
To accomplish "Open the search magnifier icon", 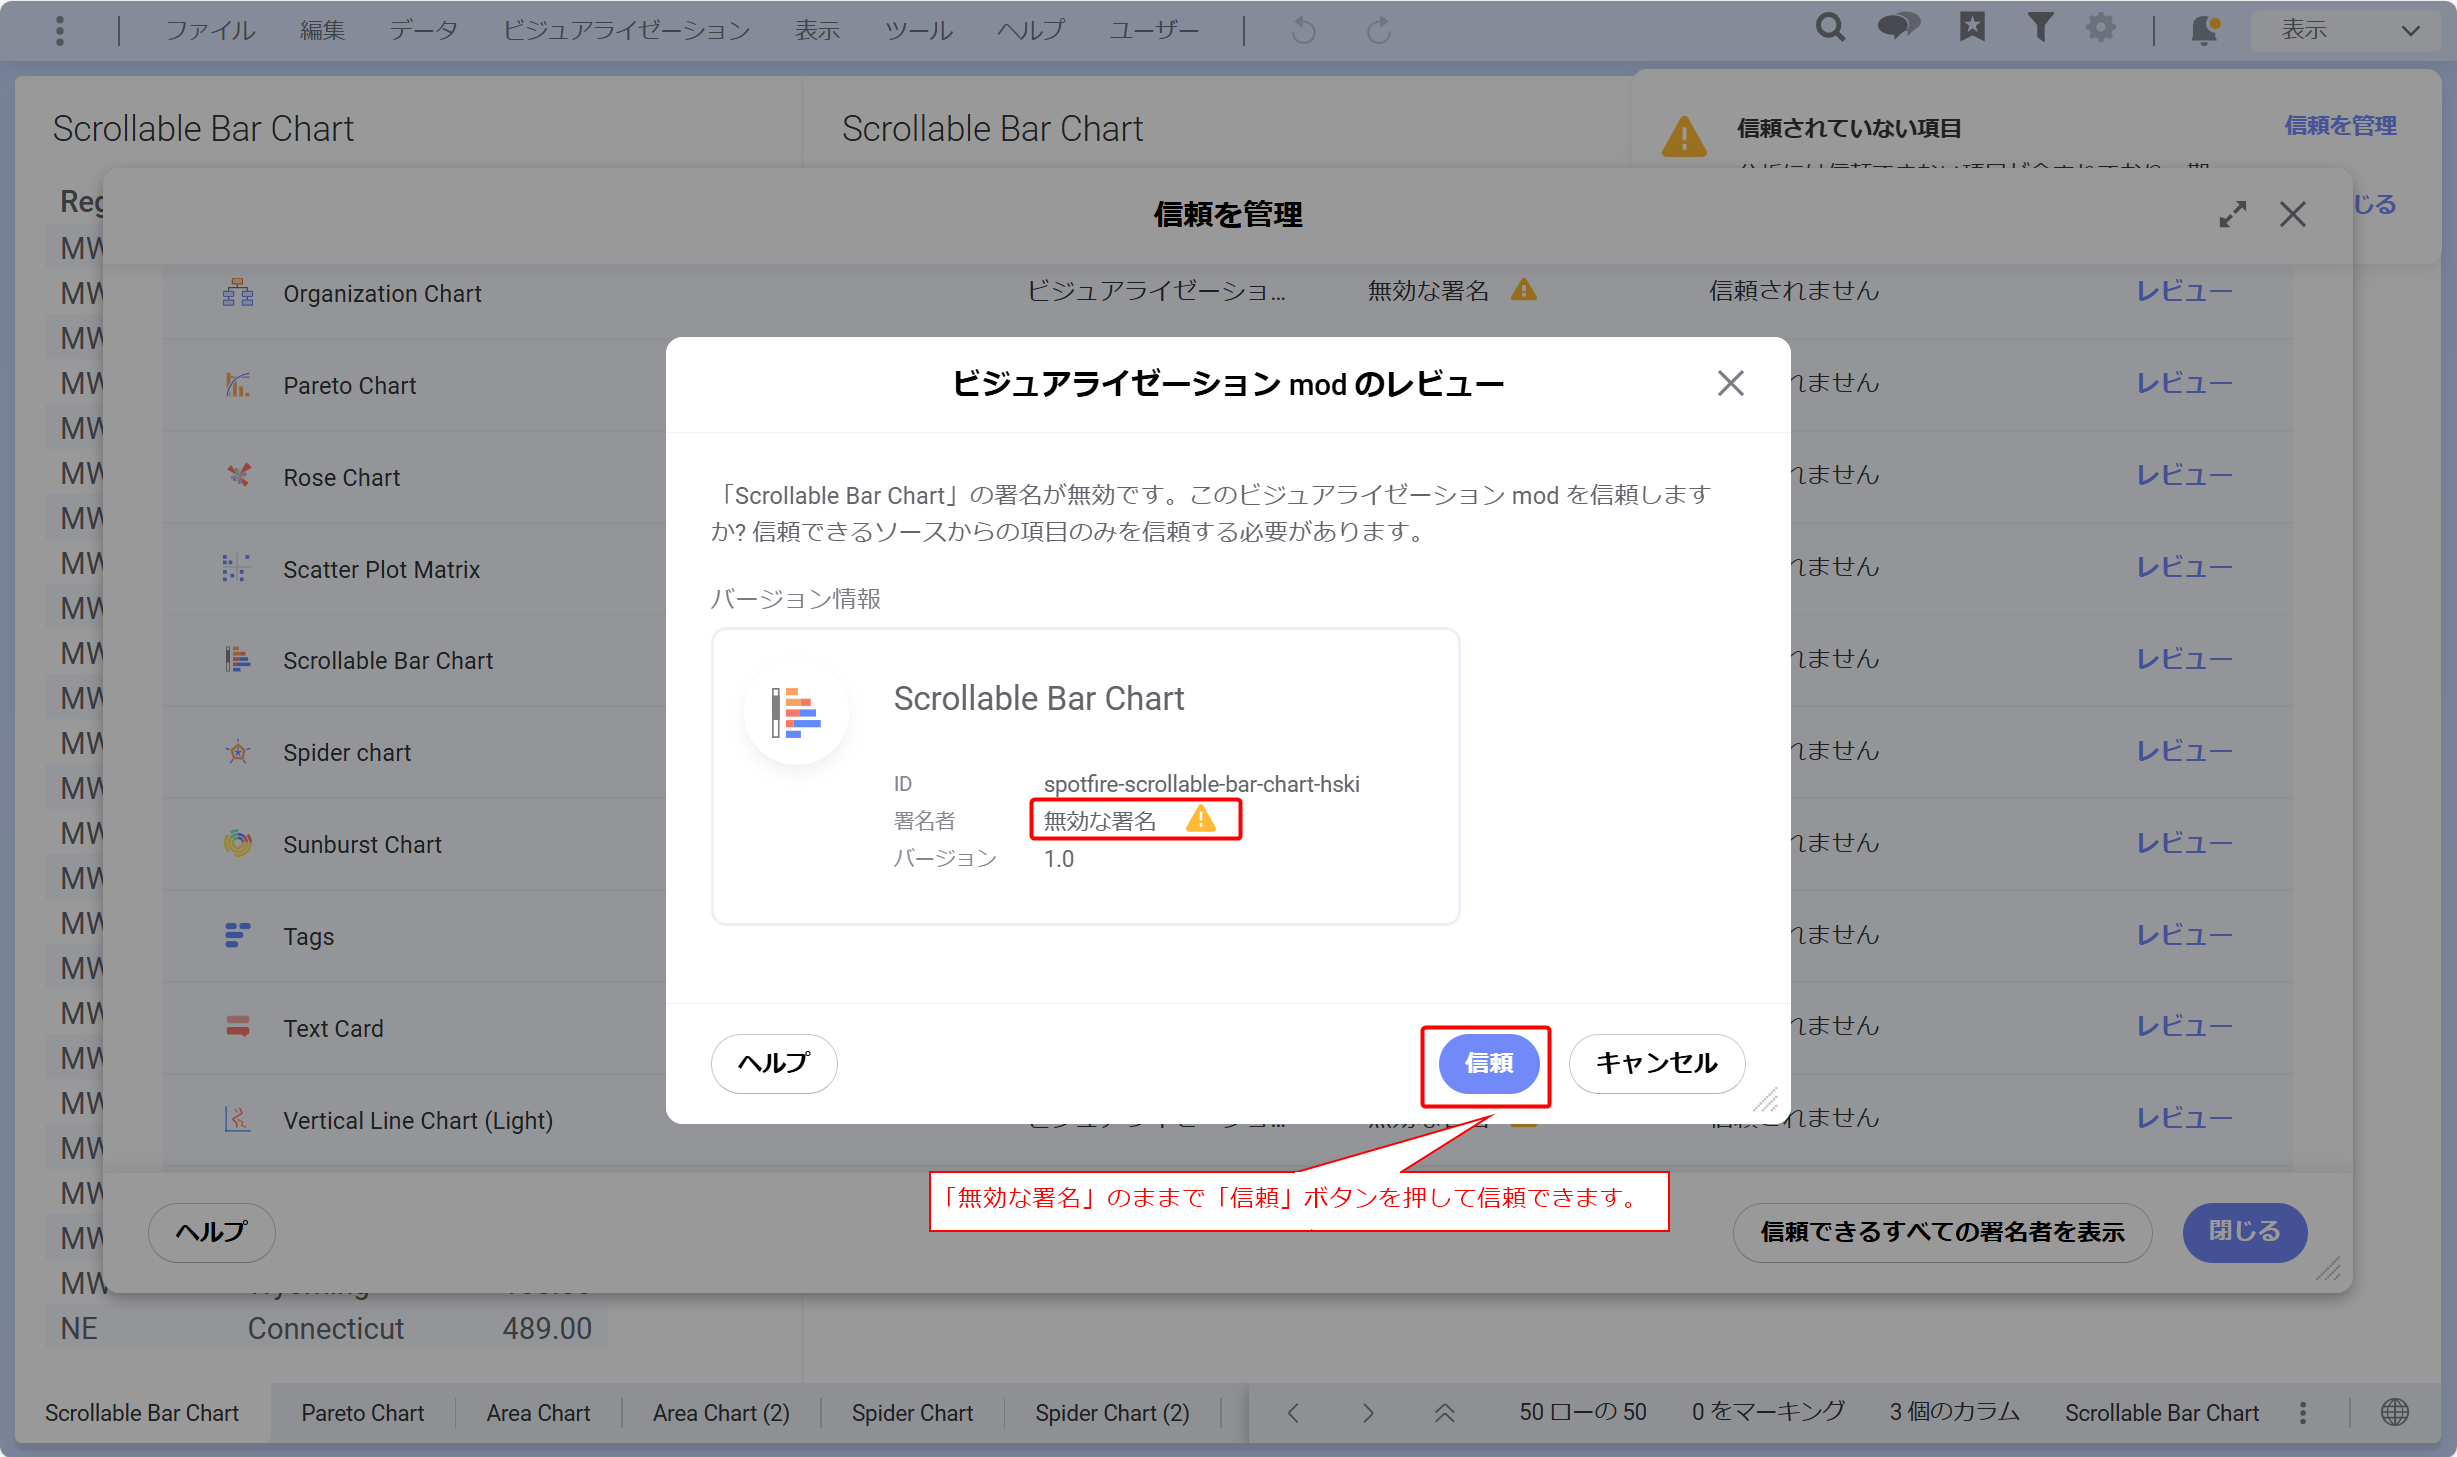I will tap(1830, 27).
